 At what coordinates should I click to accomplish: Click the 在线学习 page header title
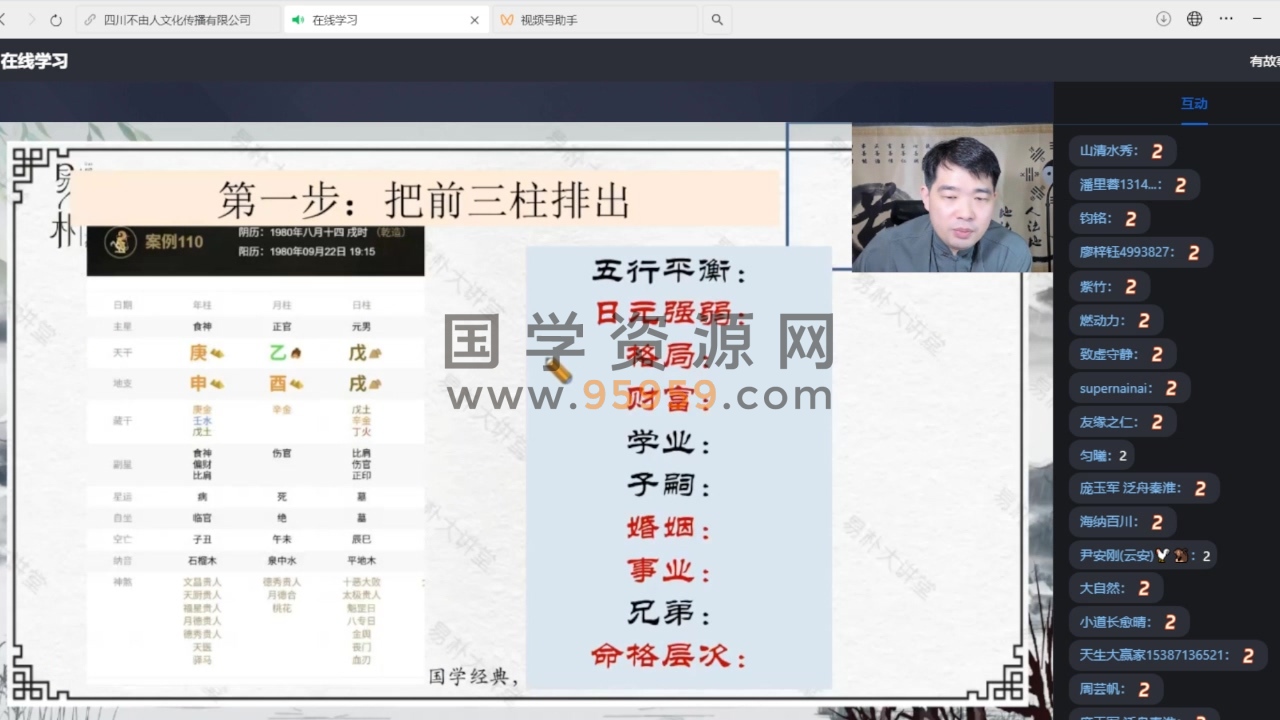pos(34,61)
